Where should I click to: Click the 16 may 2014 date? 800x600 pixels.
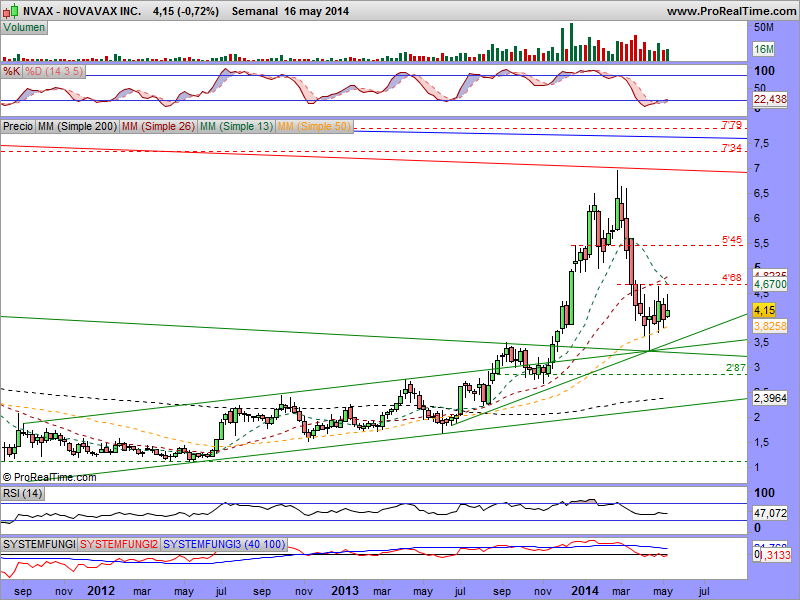click(316, 11)
